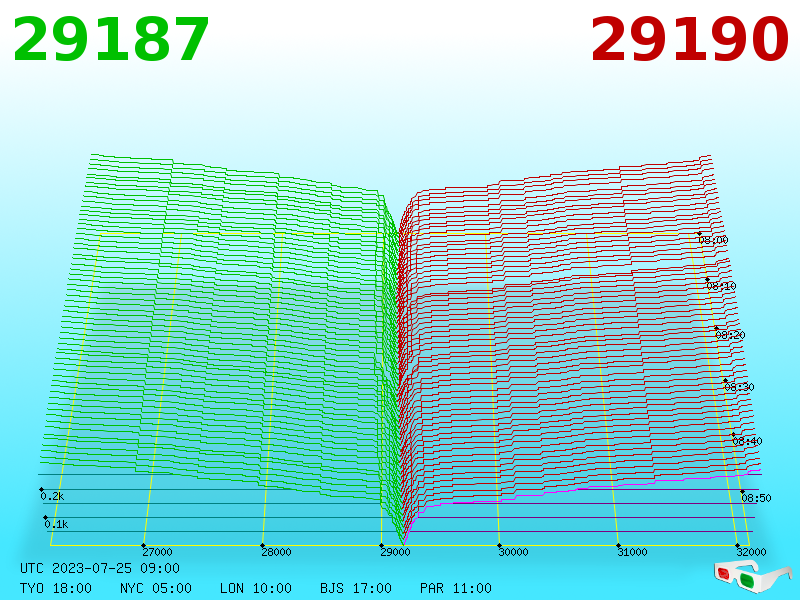This screenshot has width=800, height=600.
Task: Click the 08:00 time axis marker
Action: pos(713,240)
